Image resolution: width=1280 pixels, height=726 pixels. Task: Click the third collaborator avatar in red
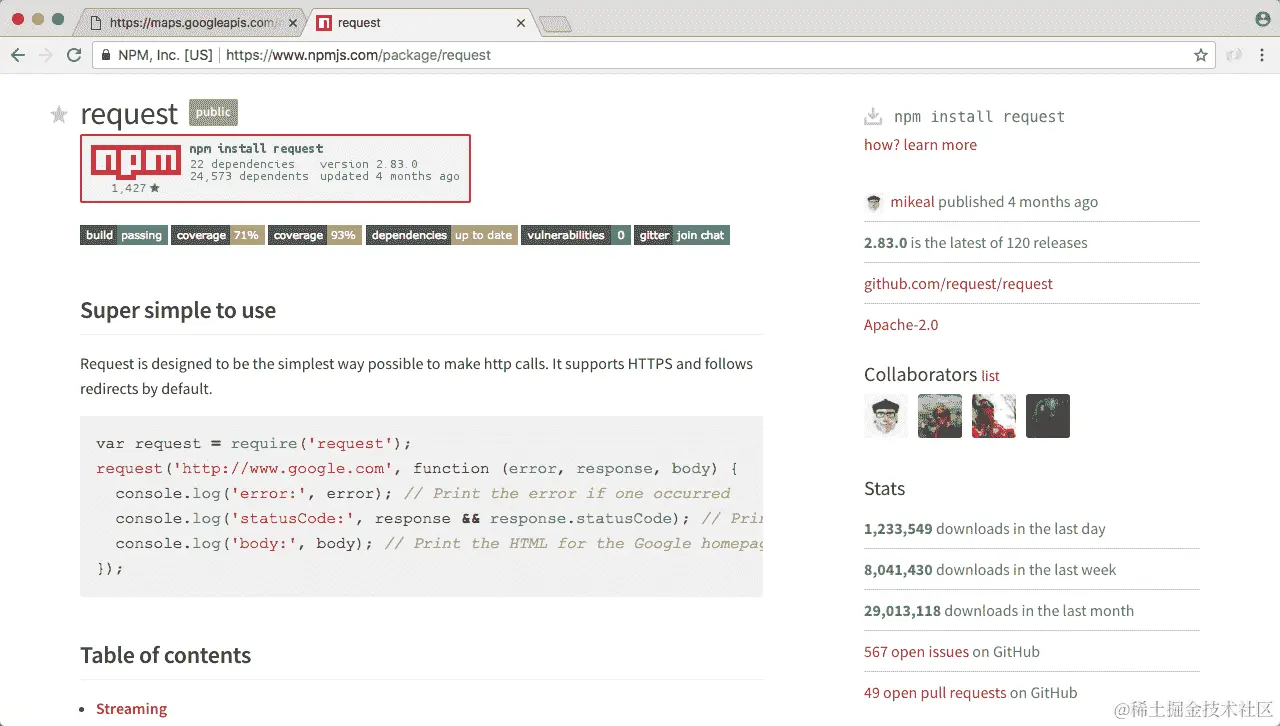(x=994, y=416)
